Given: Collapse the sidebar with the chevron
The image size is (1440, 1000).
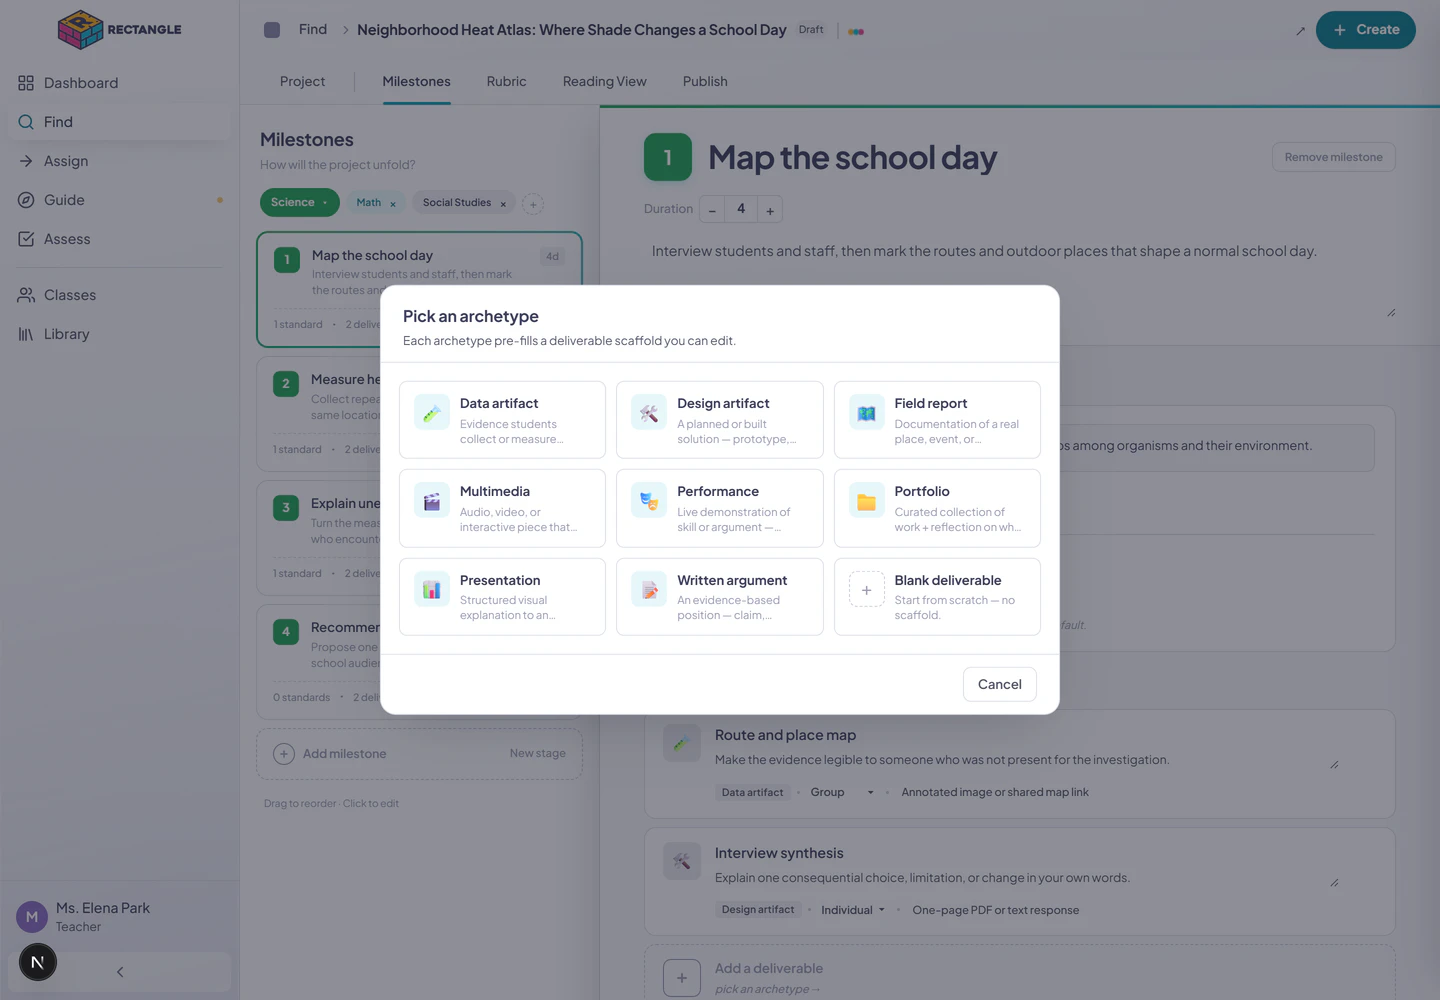Looking at the screenshot, I should pyautogui.click(x=120, y=972).
